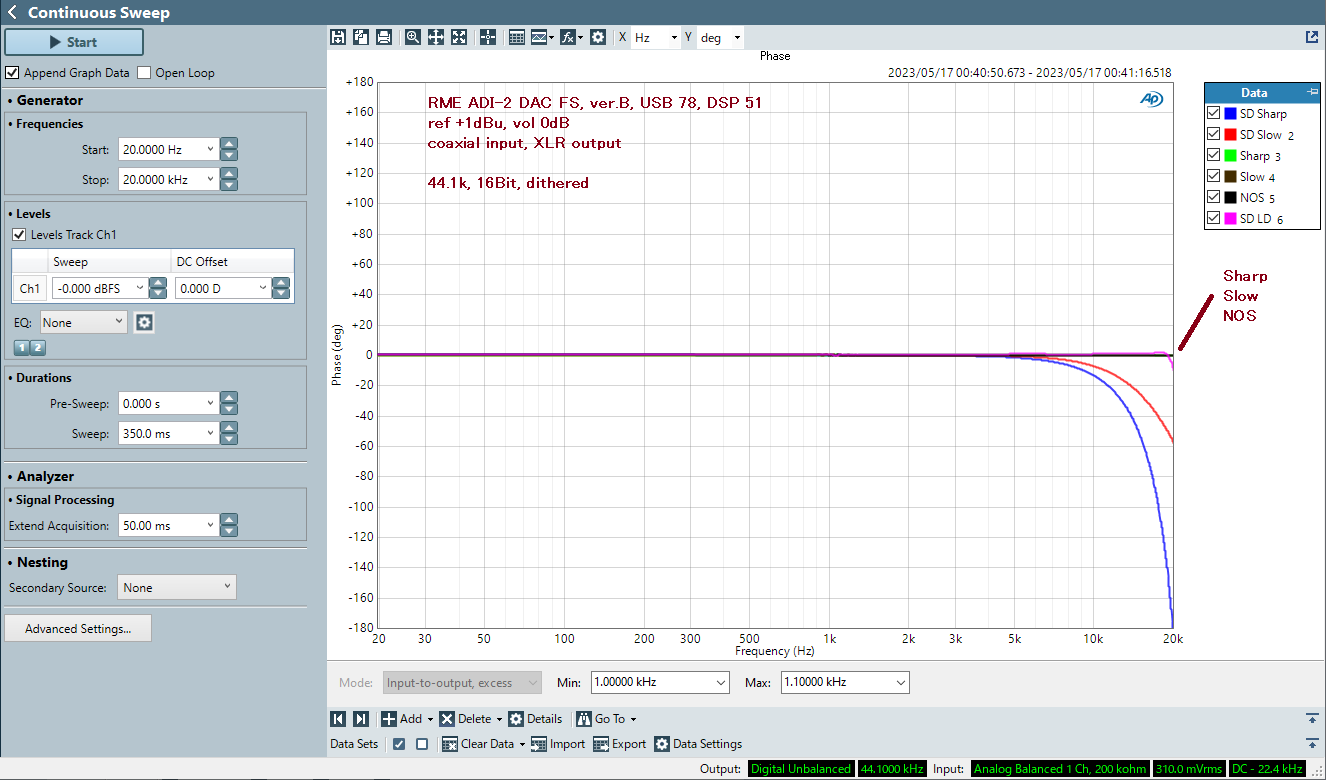This screenshot has width=1326, height=780.
Task: Click the copy graph icon
Action: (361, 37)
